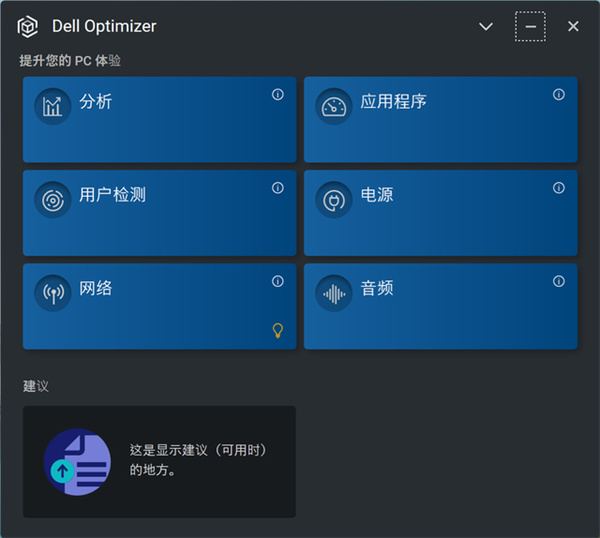Minimize the Dell Optimizer window
The image size is (600, 538).
click(x=530, y=27)
